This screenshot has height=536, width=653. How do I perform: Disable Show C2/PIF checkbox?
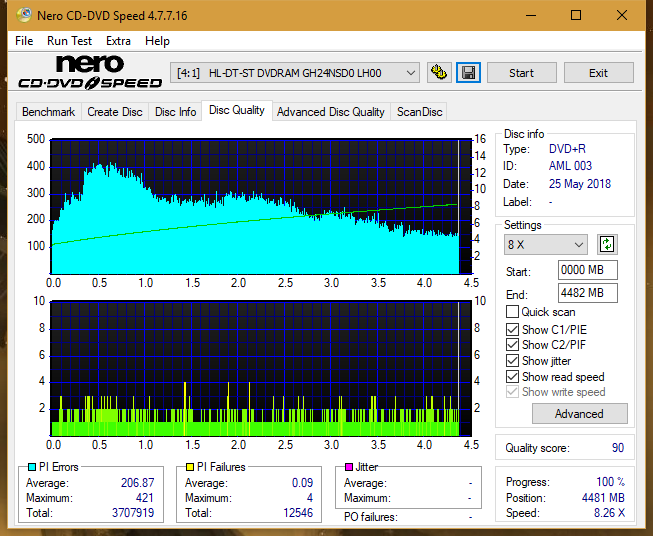pos(512,344)
